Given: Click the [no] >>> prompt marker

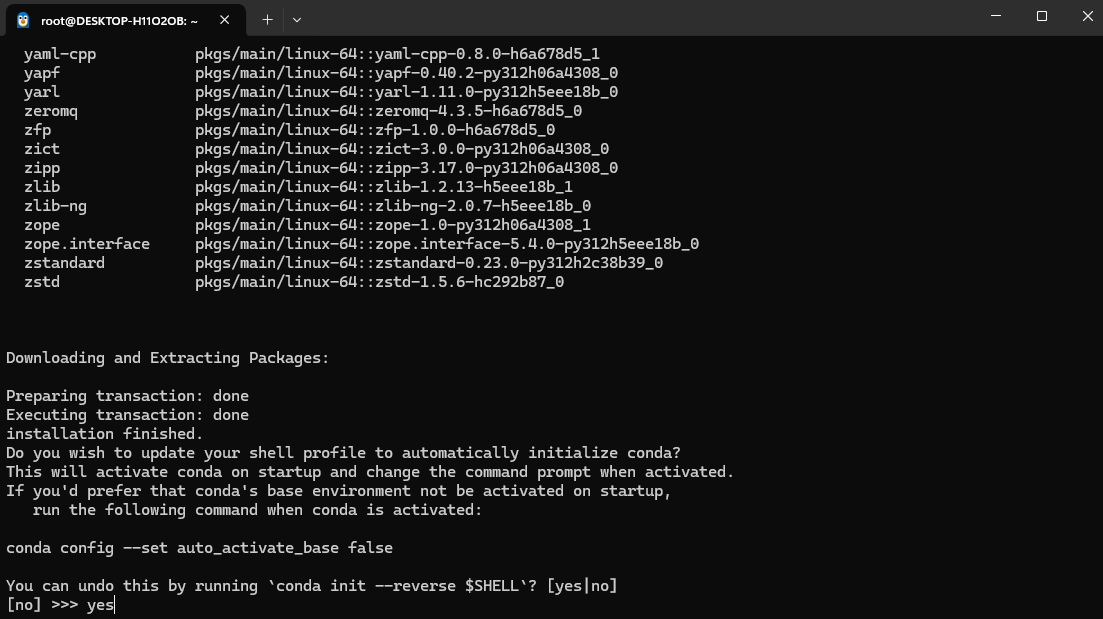Looking at the screenshot, I should [42, 605].
